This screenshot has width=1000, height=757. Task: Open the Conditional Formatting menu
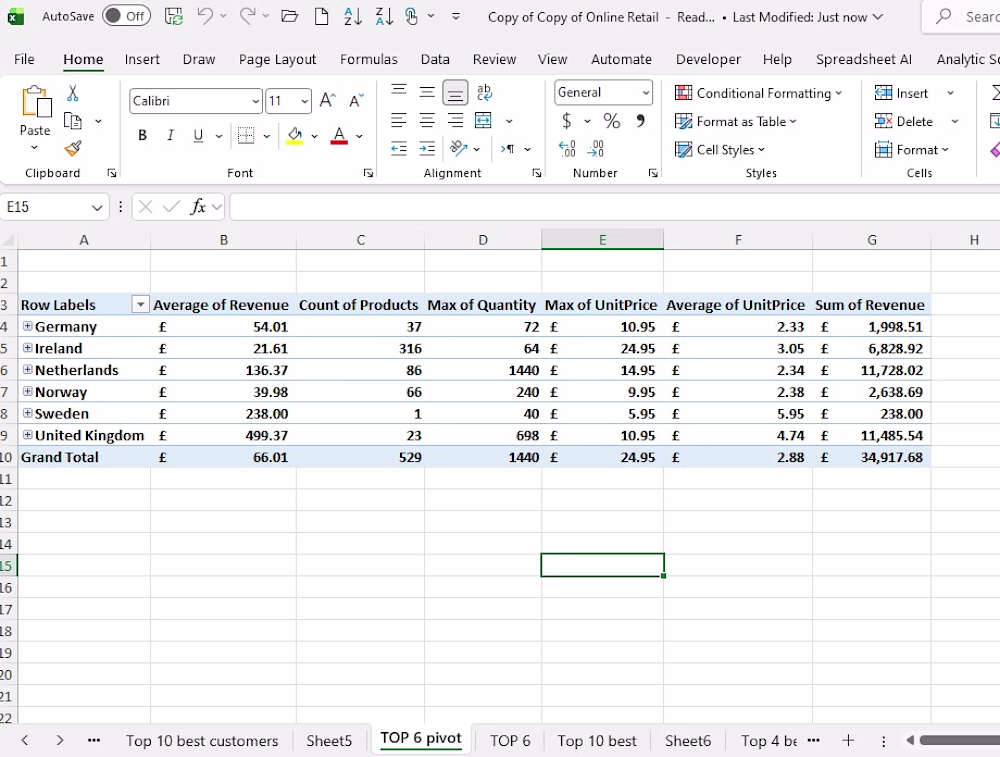pyautogui.click(x=758, y=93)
